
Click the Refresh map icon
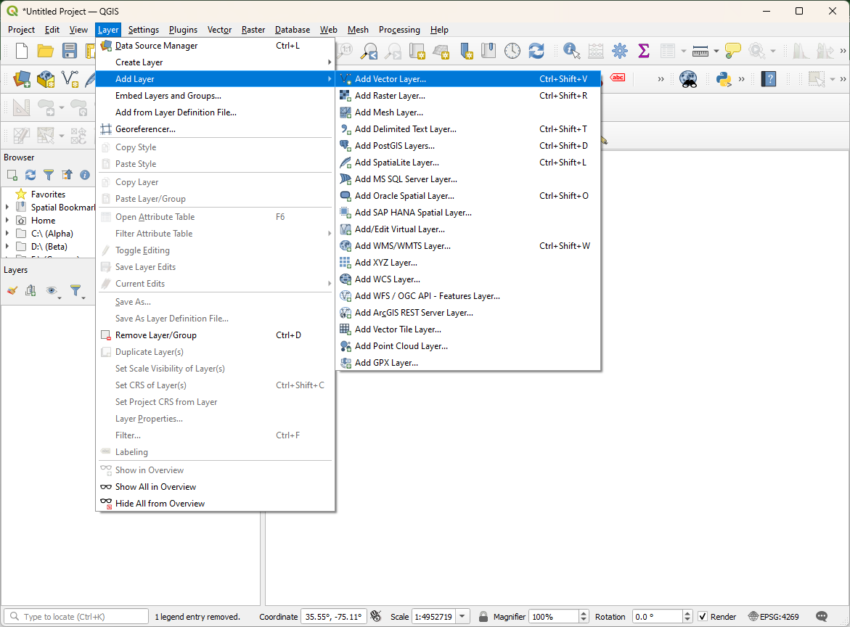[535, 50]
